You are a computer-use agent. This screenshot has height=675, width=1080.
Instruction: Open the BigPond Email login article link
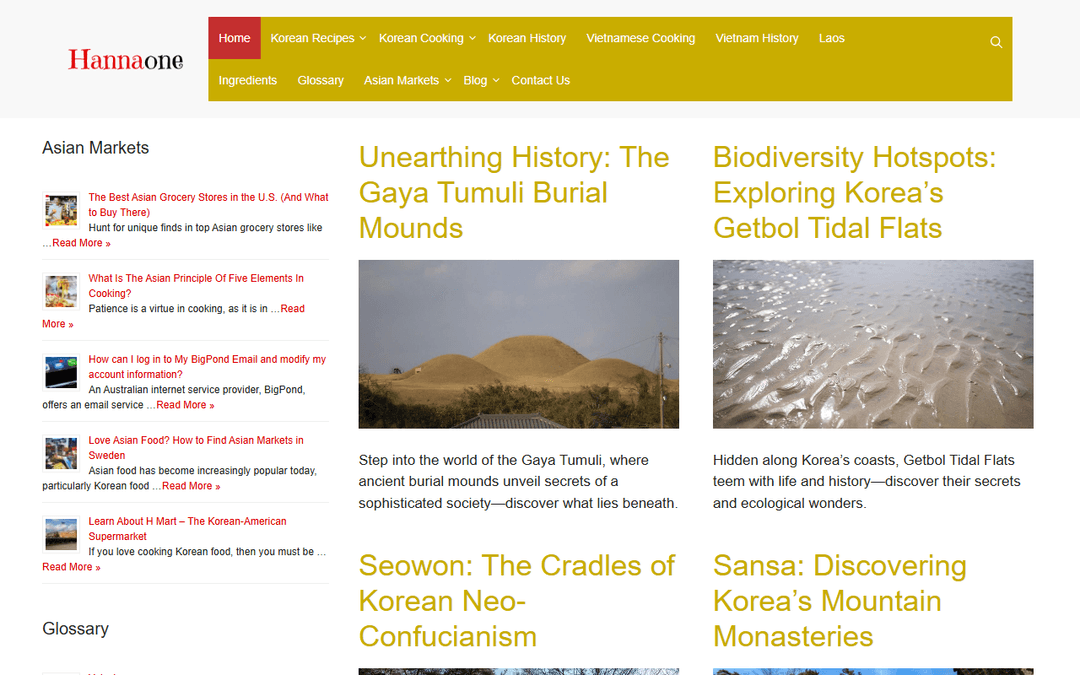point(207,366)
